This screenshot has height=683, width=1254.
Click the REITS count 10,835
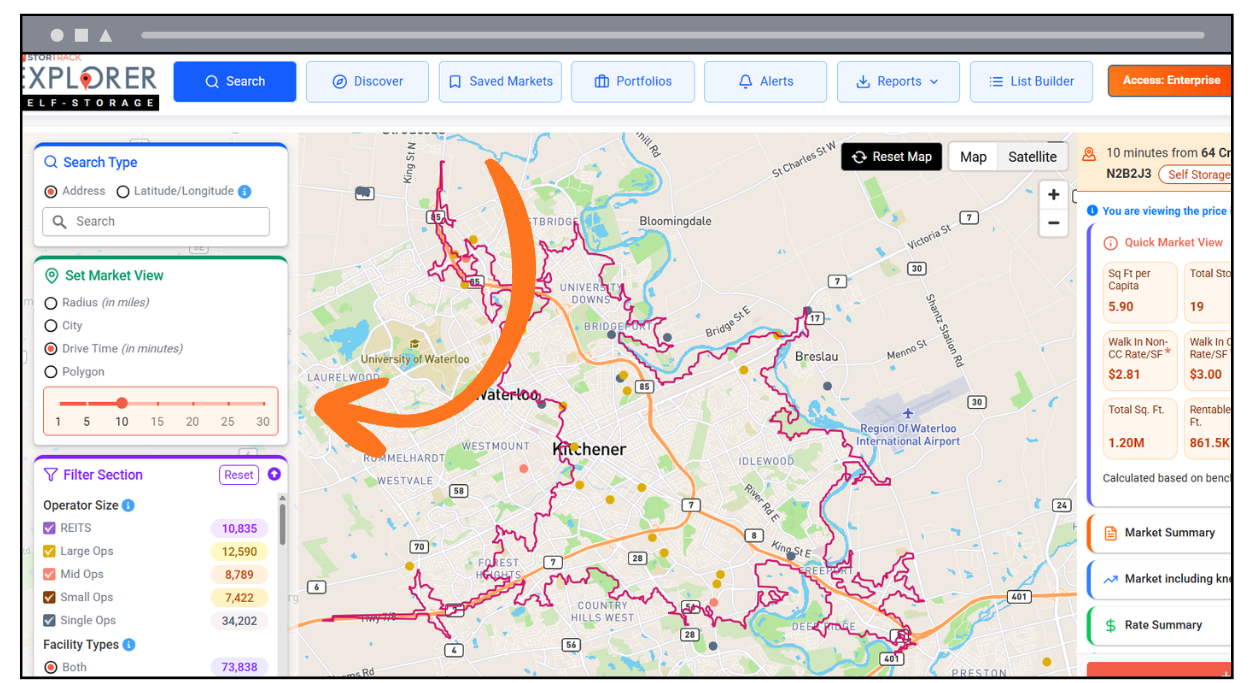(x=239, y=528)
